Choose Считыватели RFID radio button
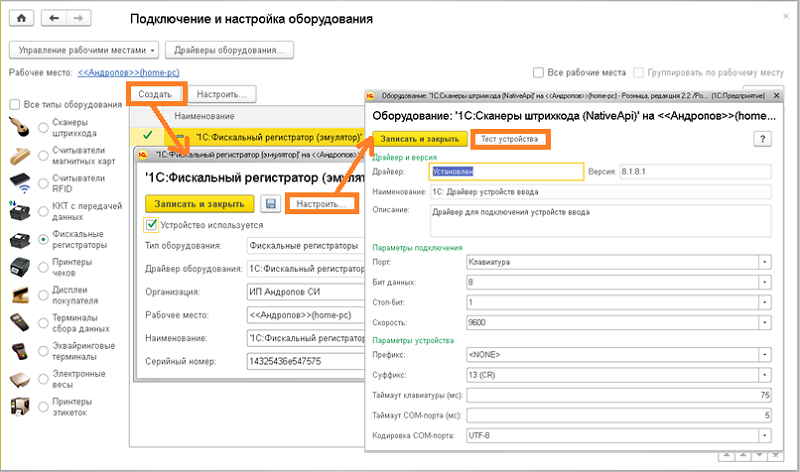The image size is (800, 472). click(43, 183)
